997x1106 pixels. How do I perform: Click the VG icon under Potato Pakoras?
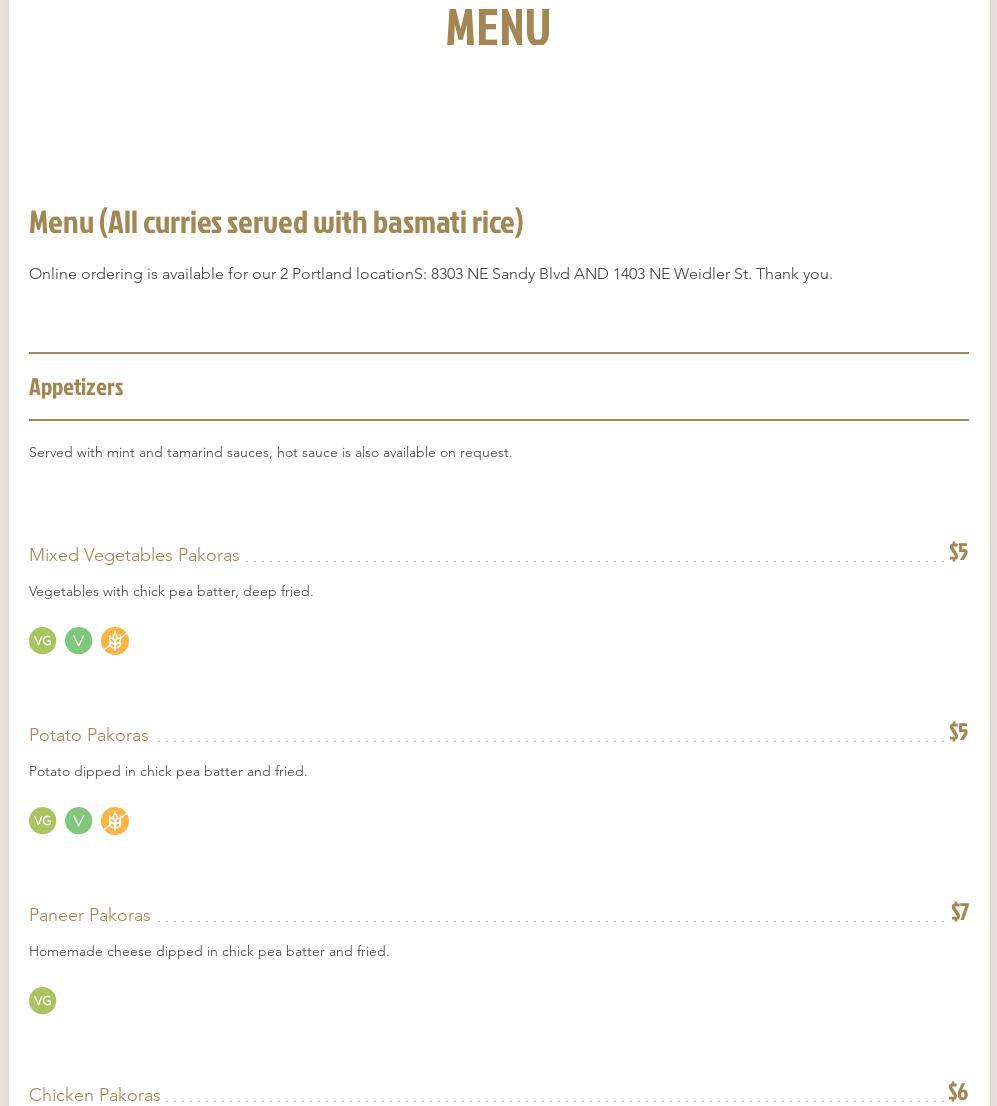click(43, 821)
